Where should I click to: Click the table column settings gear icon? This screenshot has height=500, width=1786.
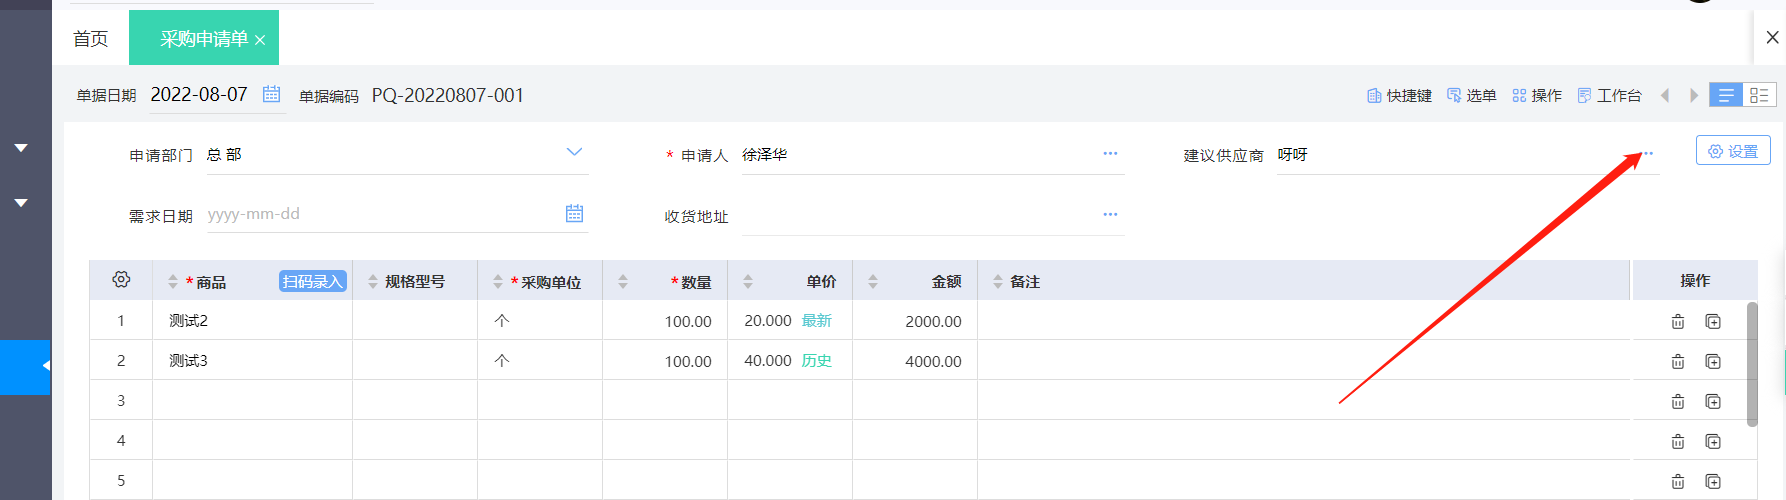[x=121, y=280]
